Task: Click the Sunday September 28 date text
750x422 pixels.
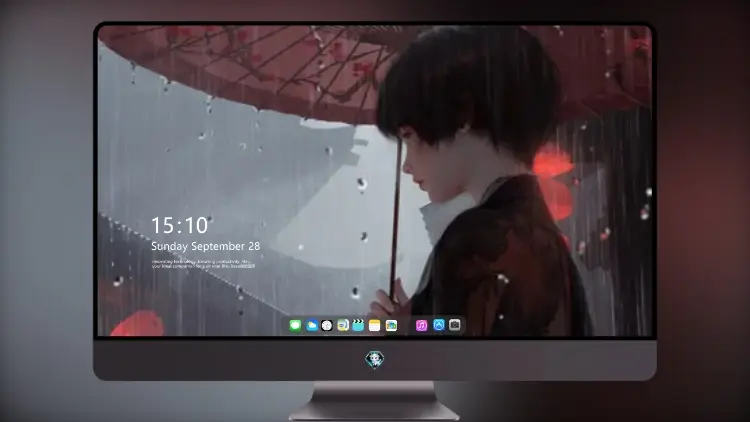Action: tap(206, 246)
